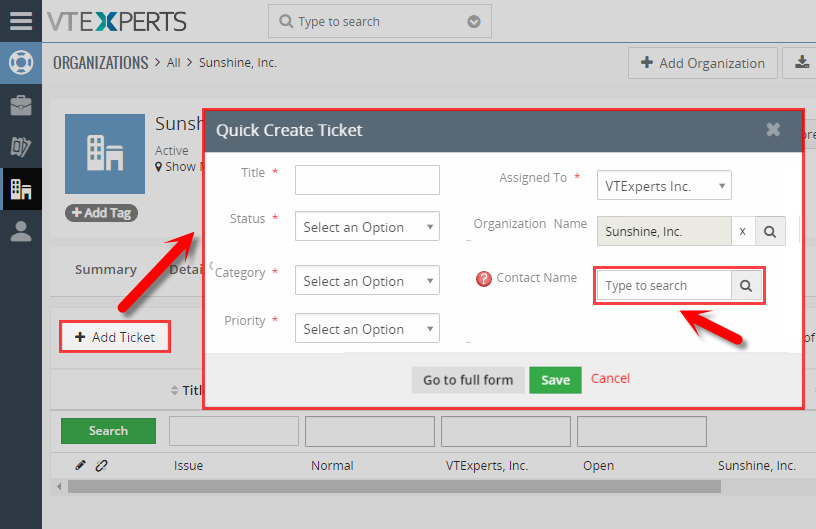Viewport: 816px width, 529px height.
Task: Open the Status dropdown
Action: coord(367,227)
